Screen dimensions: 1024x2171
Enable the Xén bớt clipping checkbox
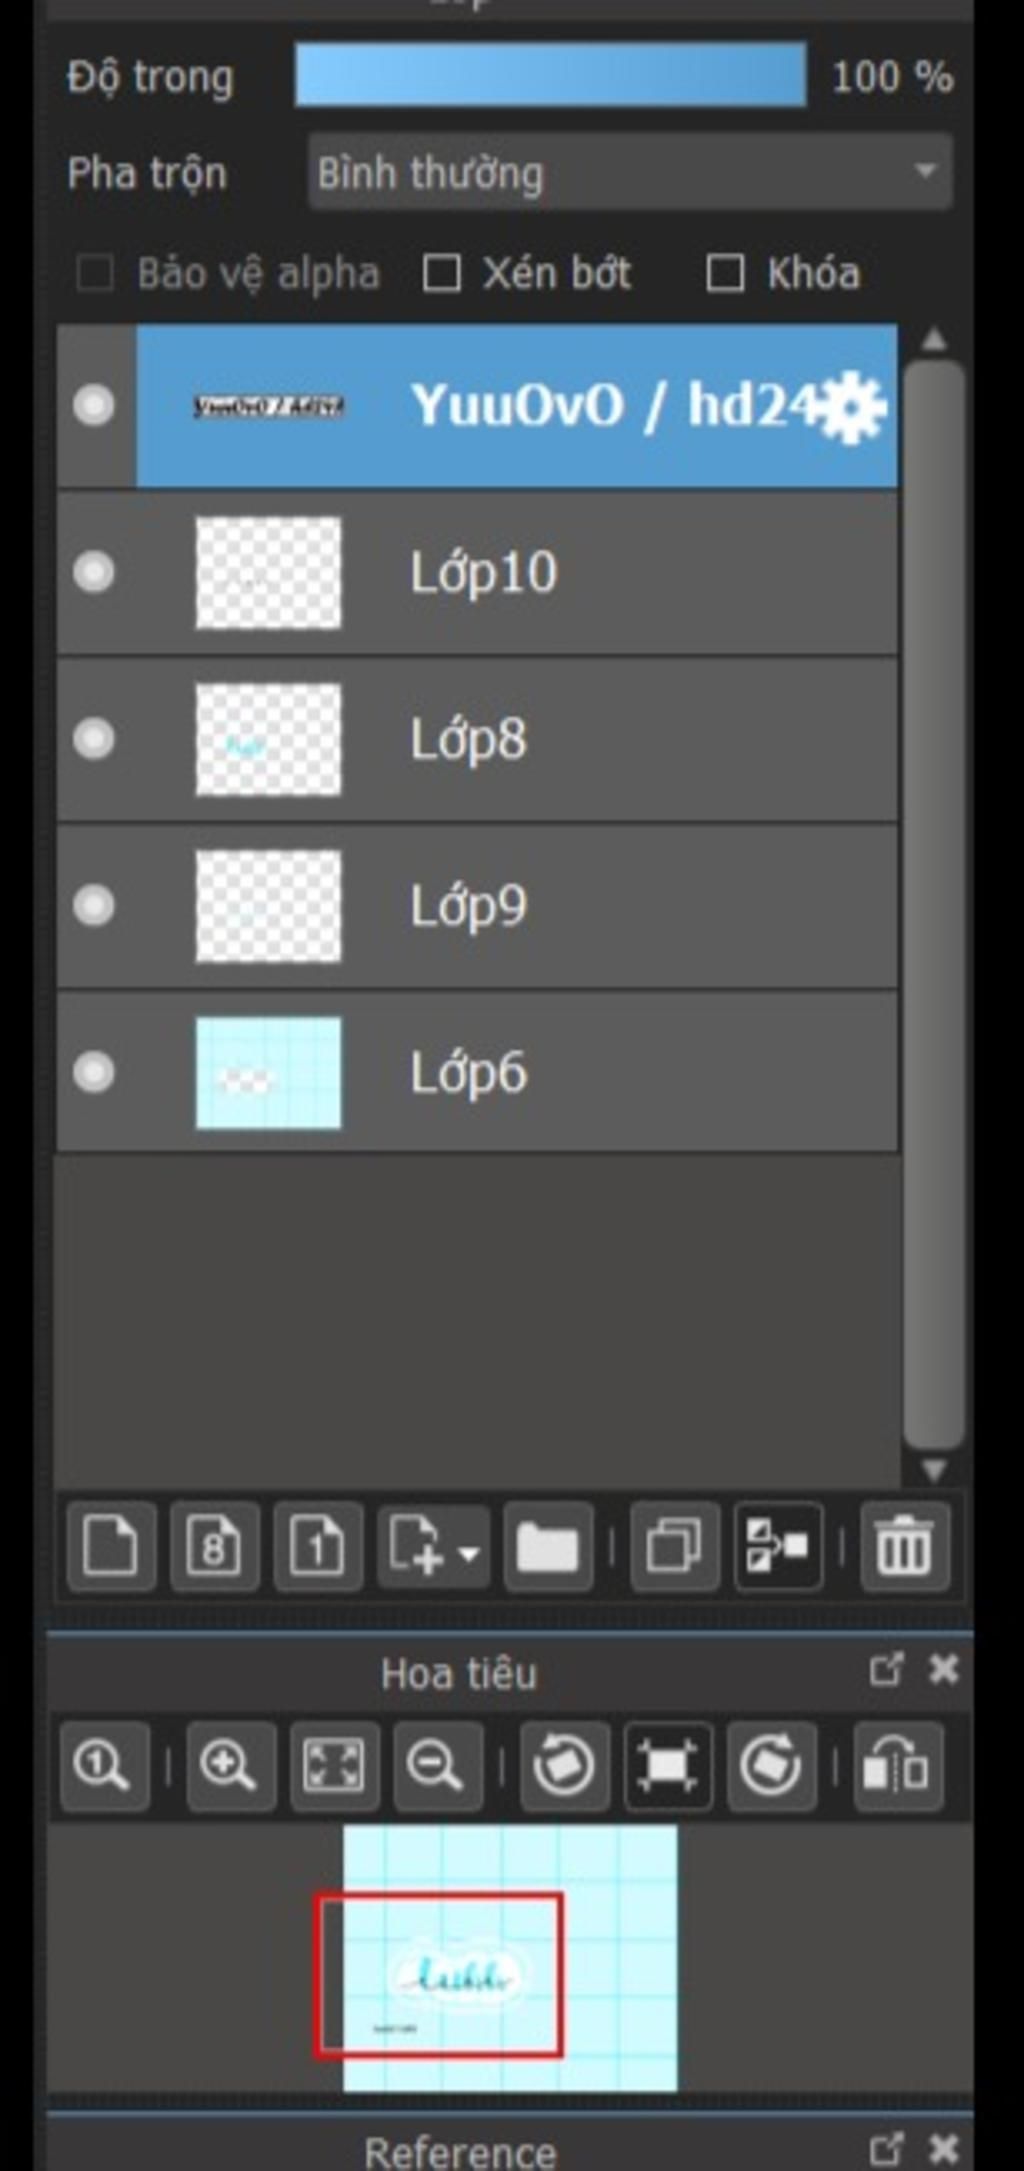pyautogui.click(x=441, y=273)
